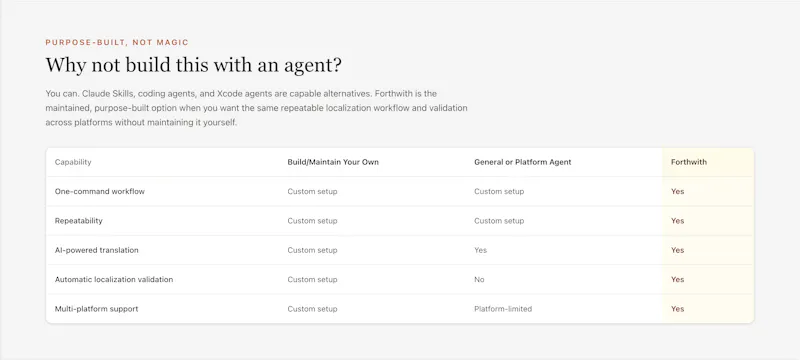
Task: Click Build/Maintain 'Custom setup' in Repeatability row
Action: [312, 221]
